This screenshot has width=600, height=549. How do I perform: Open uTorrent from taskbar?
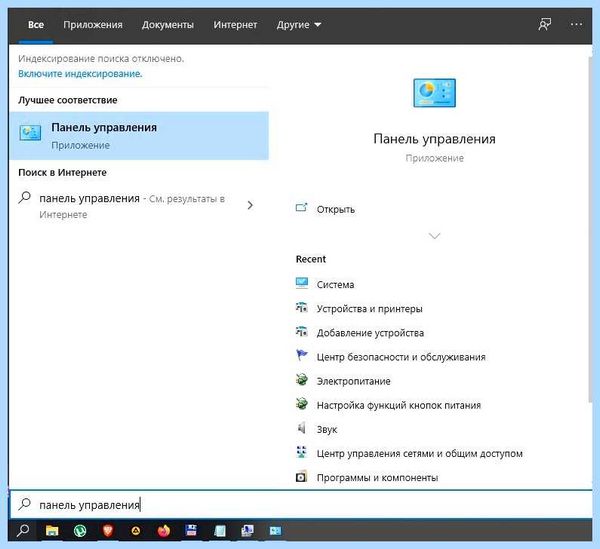click(x=80, y=530)
